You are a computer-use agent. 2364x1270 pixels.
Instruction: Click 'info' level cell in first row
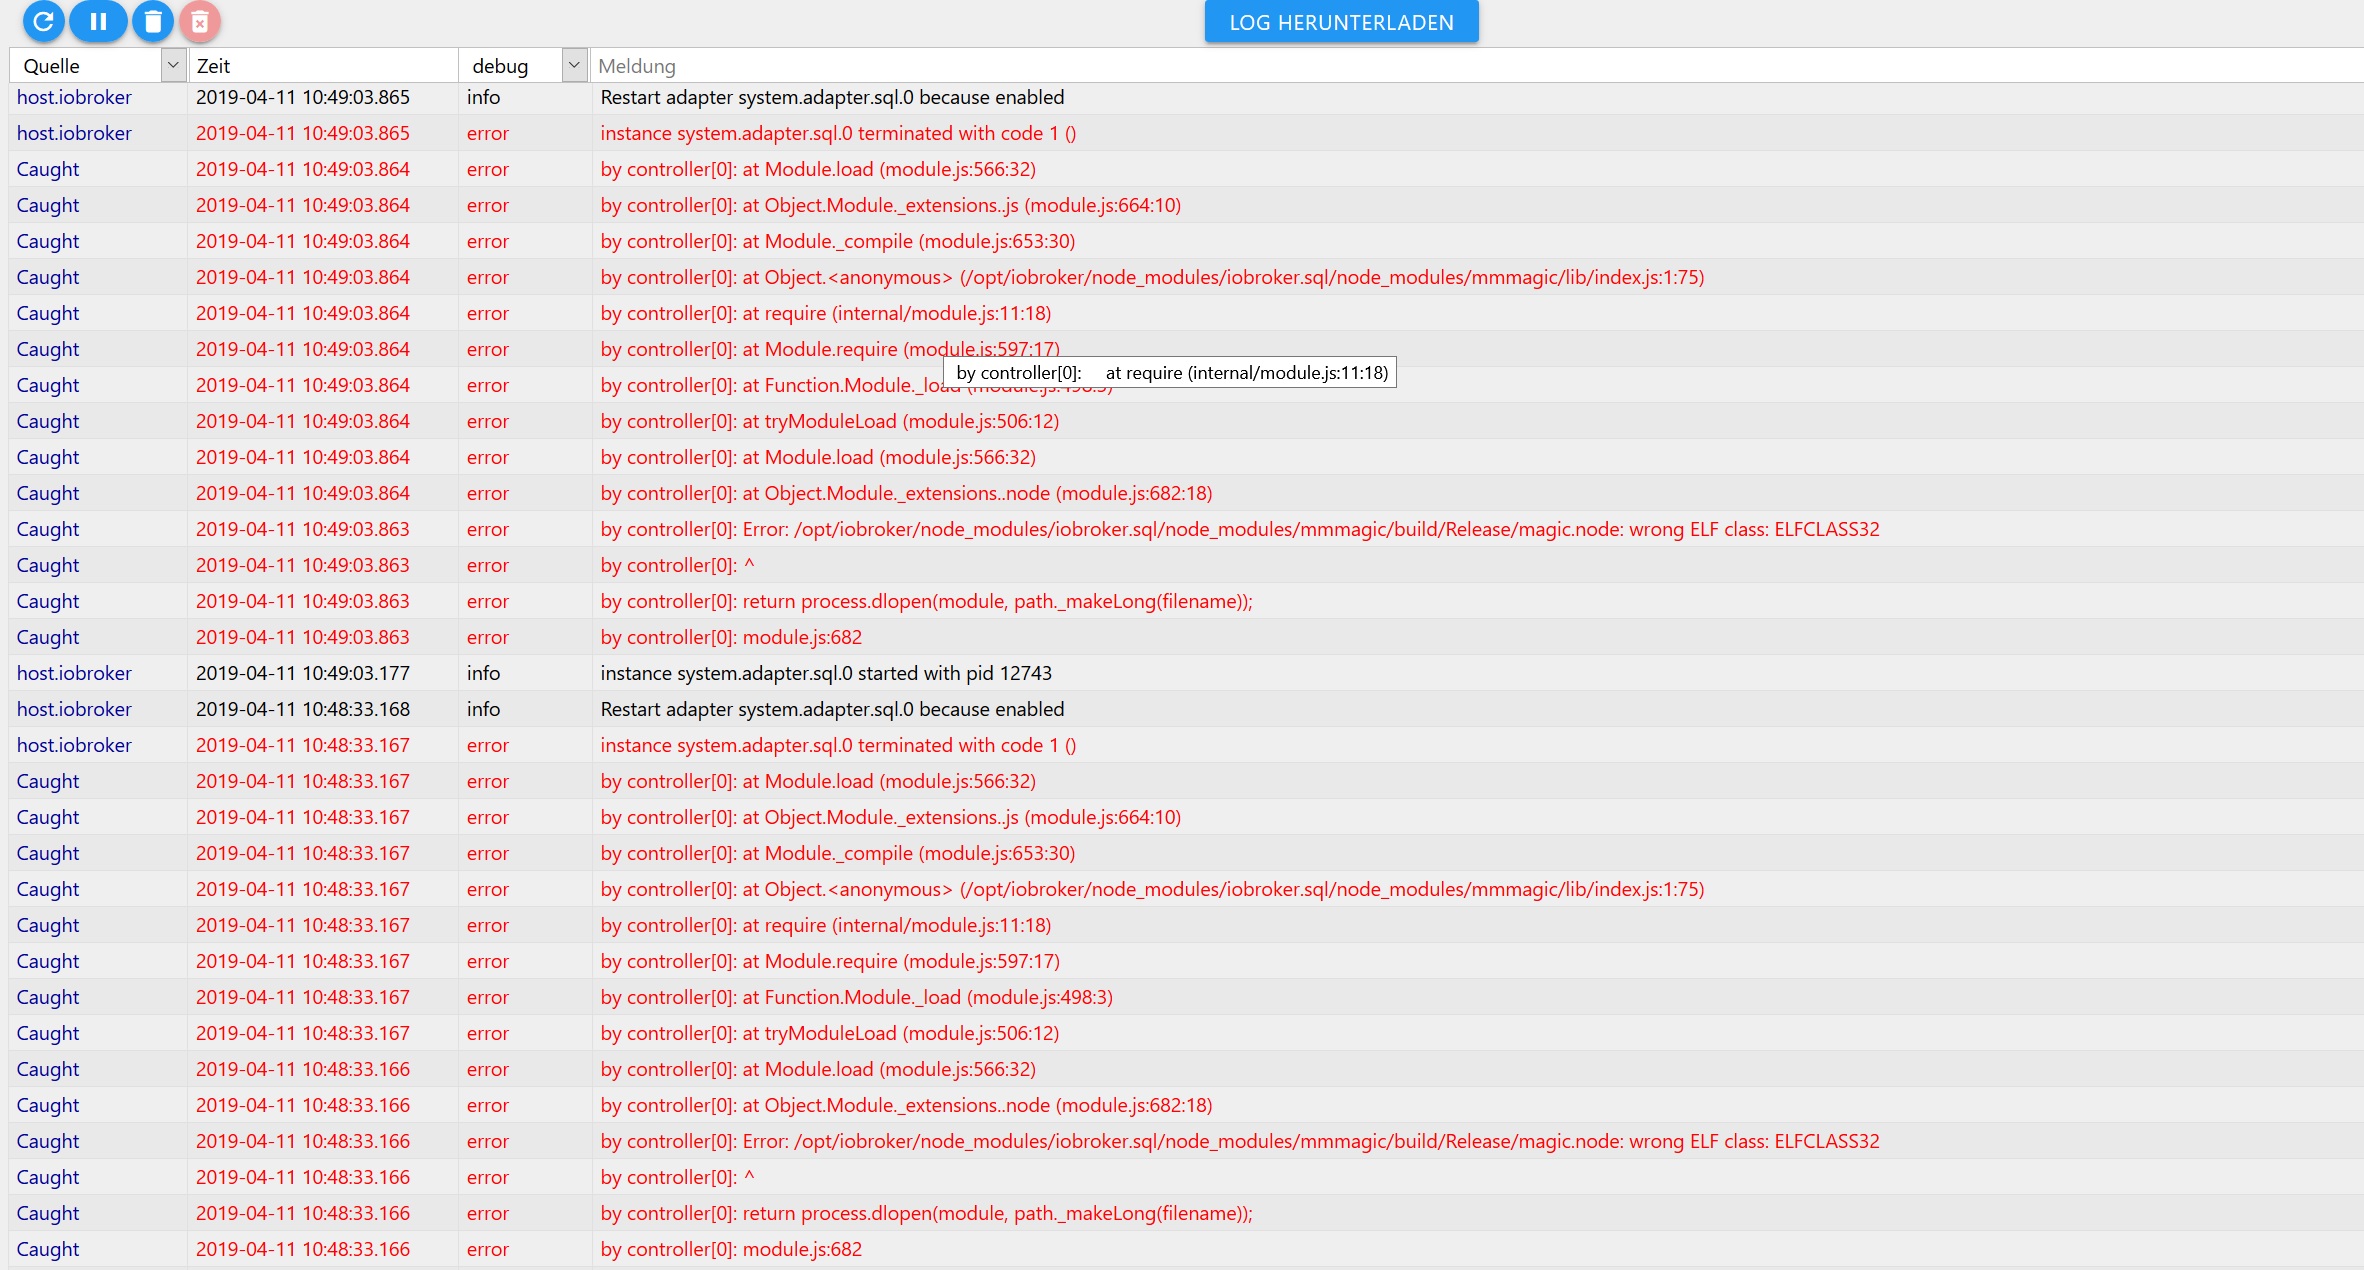[x=483, y=97]
